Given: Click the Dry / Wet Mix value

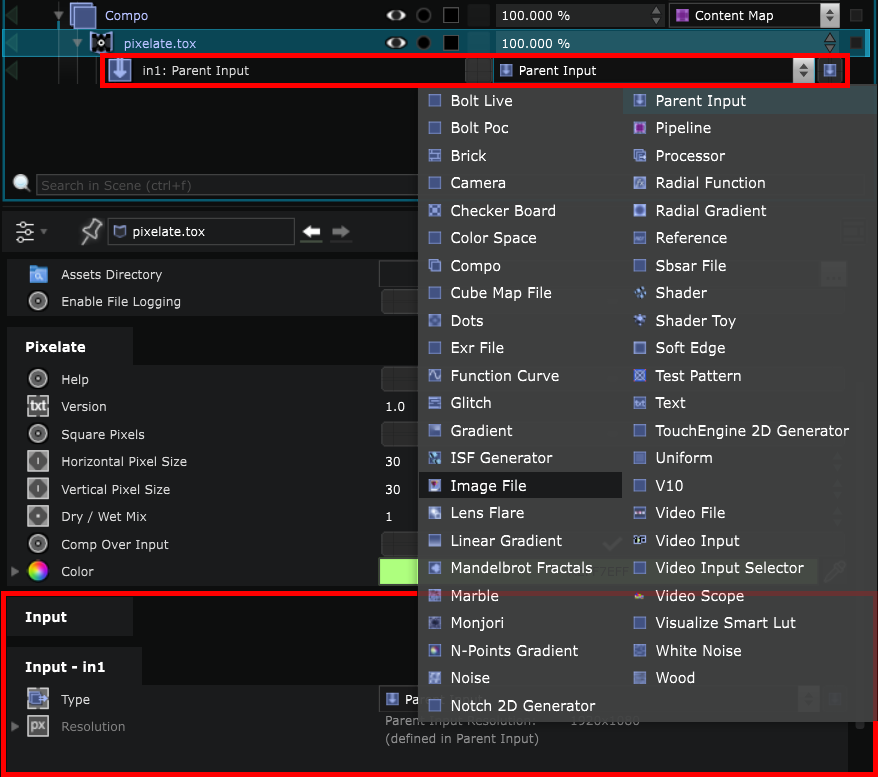Looking at the screenshot, I should [x=389, y=516].
